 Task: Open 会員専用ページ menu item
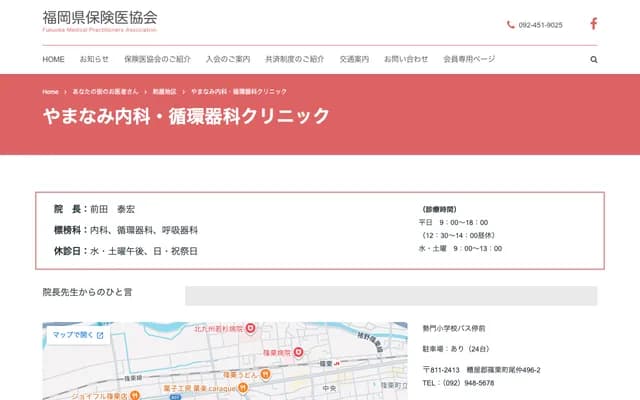469,59
